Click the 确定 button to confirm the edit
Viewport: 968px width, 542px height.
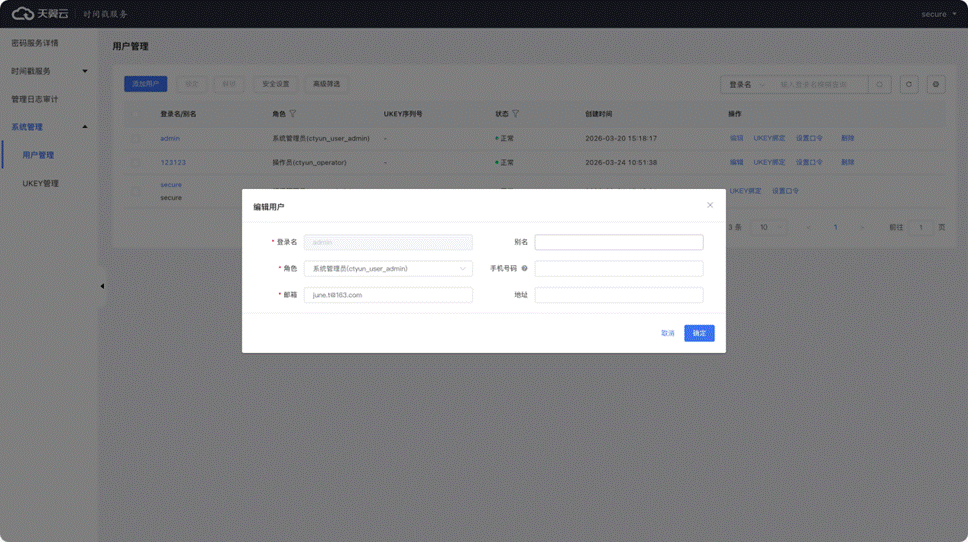point(699,333)
